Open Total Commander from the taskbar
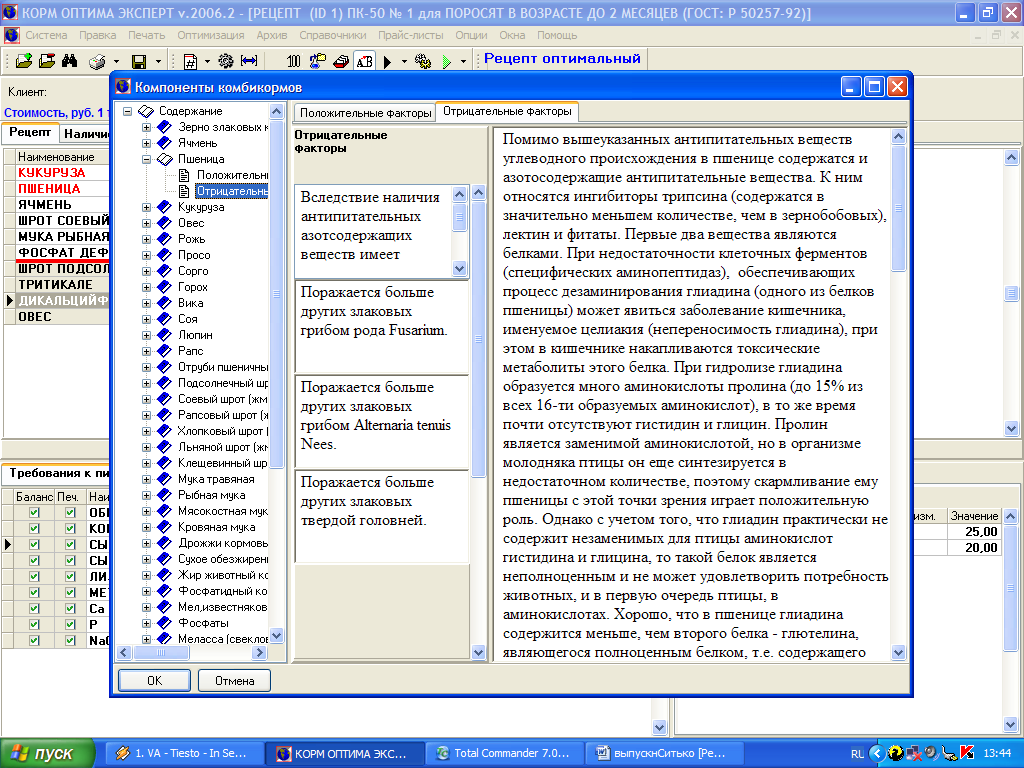Image resolution: width=1024 pixels, height=768 pixels. (503, 753)
